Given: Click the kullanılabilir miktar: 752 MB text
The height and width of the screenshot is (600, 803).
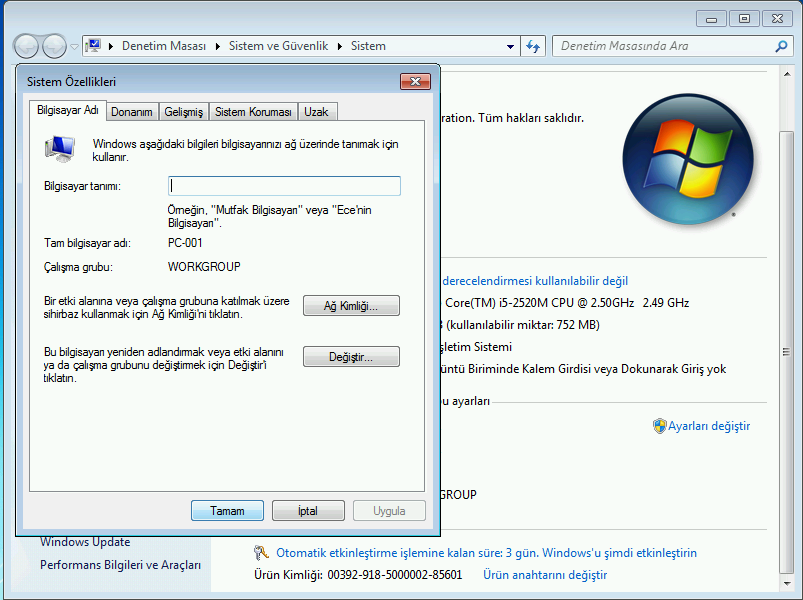Looking at the screenshot, I should (x=523, y=325).
